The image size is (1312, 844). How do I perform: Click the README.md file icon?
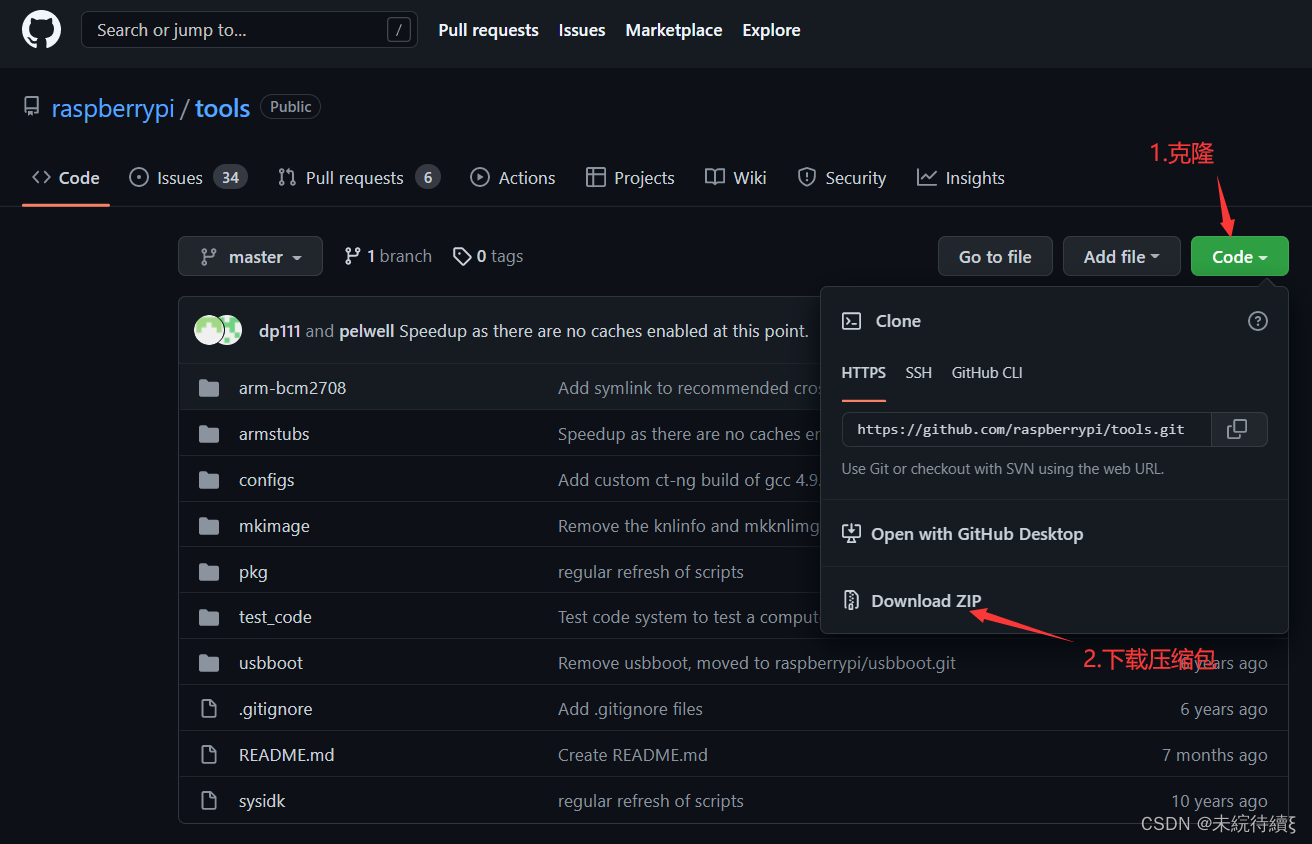coord(209,755)
